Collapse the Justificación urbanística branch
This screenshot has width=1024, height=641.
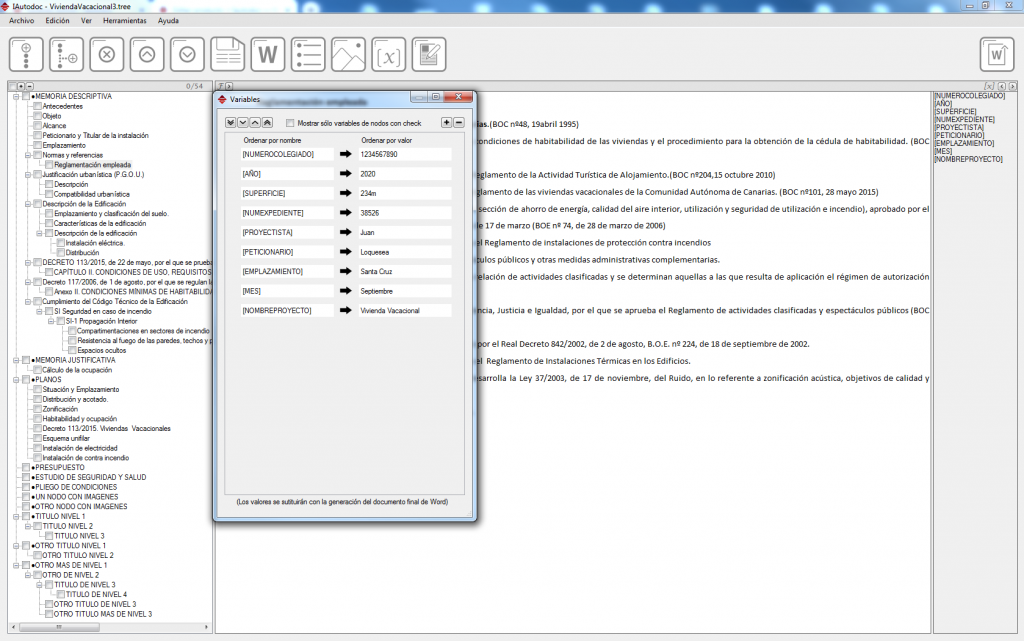tap(28, 174)
